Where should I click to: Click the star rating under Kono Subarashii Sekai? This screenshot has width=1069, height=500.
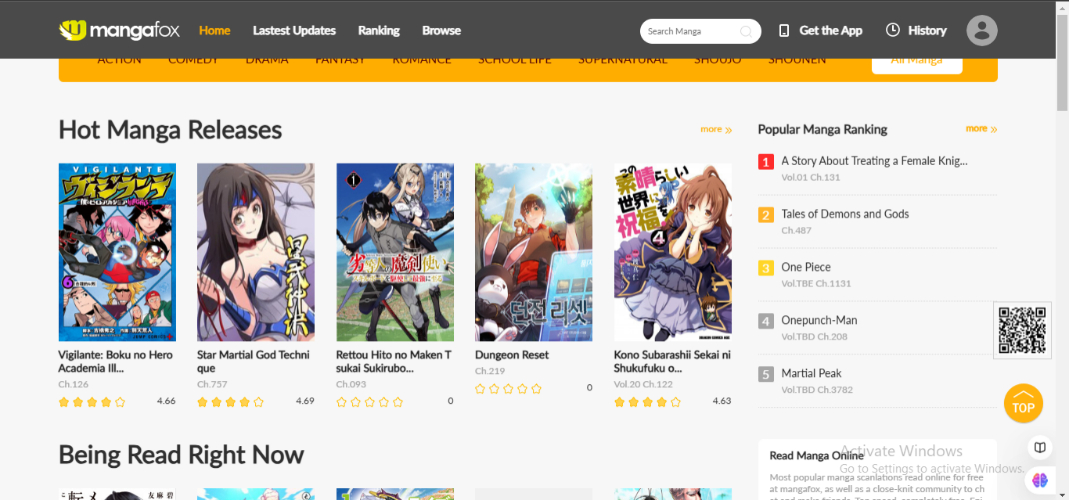pos(648,402)
